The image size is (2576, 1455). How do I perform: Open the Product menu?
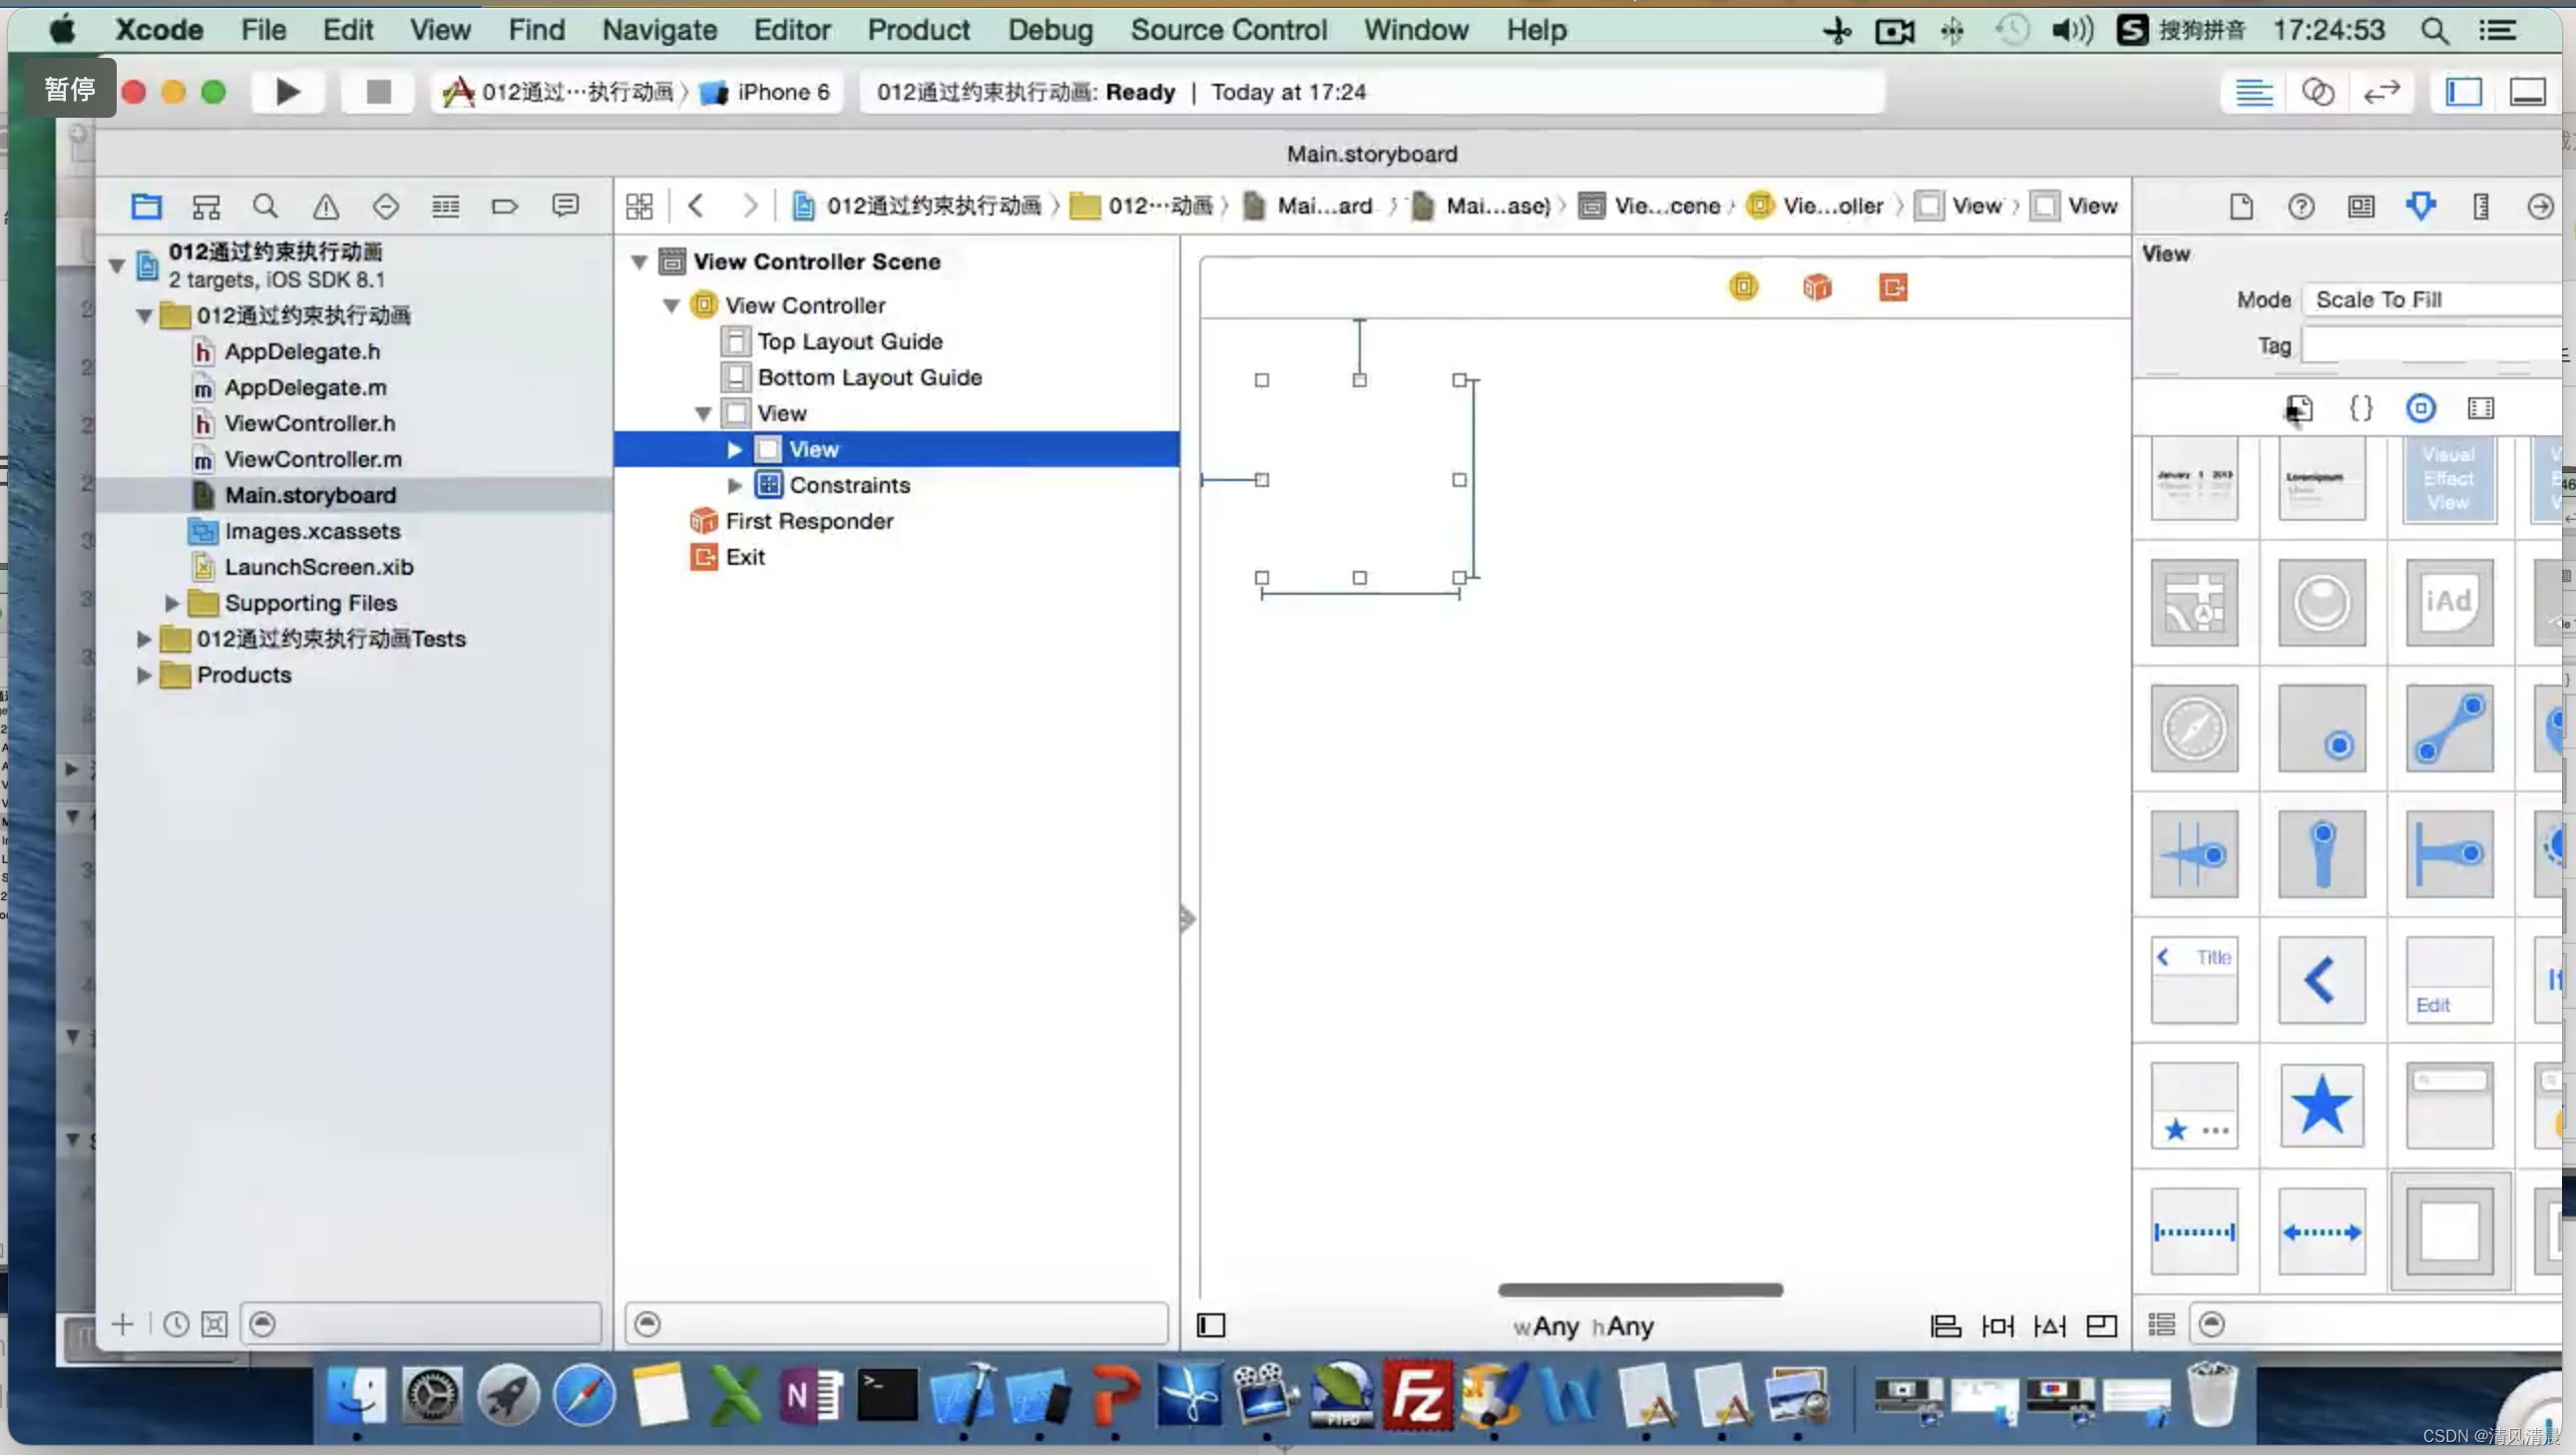pyautogui.click(x=918, y=30)
